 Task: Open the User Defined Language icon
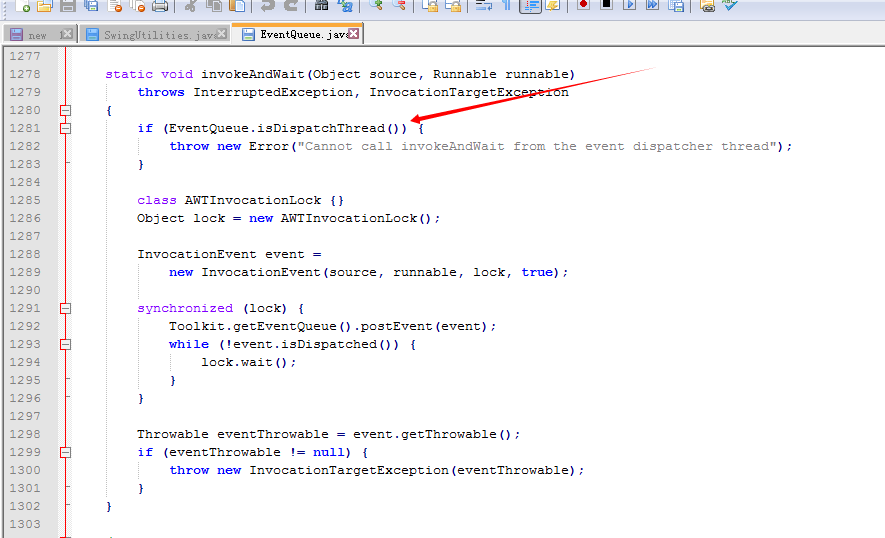click(553, 6)
